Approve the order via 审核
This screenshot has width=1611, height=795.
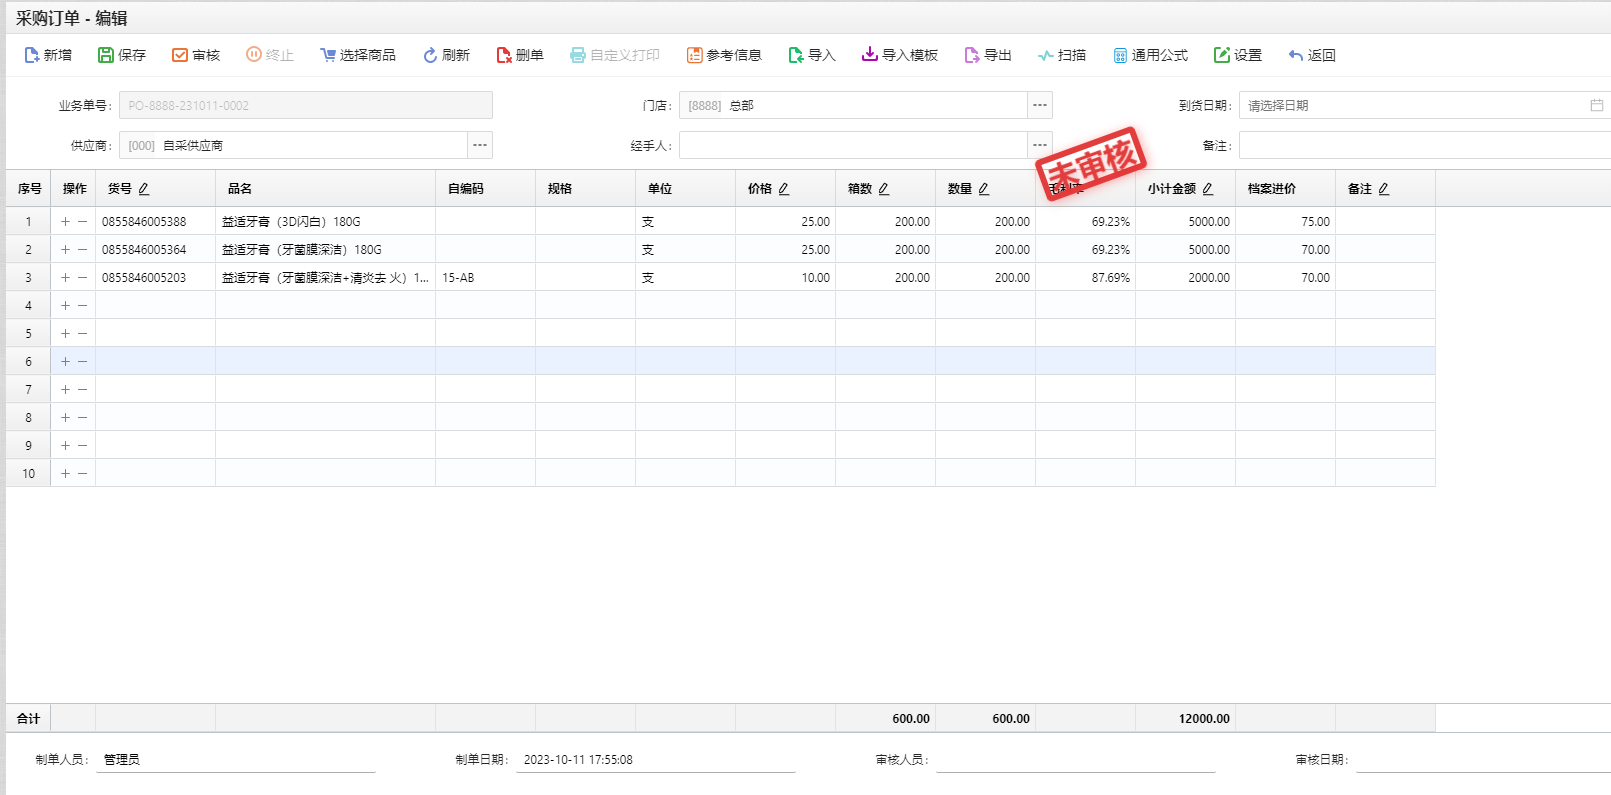click(x=195, y=55)
